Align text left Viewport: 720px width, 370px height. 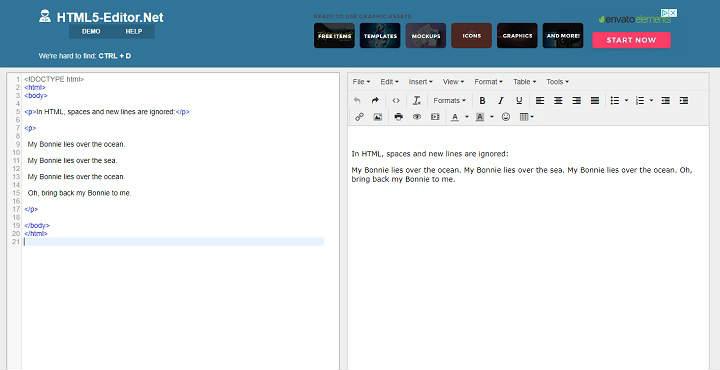(x=540, y=101)
